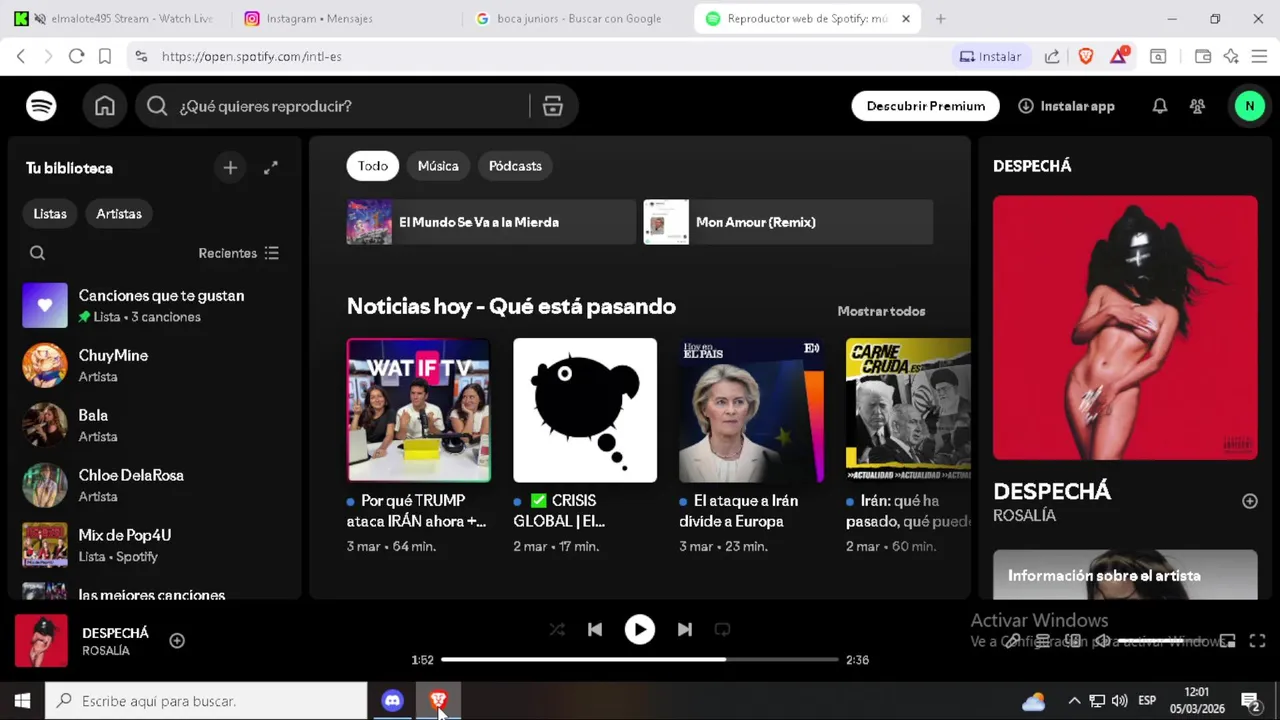The width and height of the screenshot is (1280, 720).
Task: Skip to the next track
Action: tap(685, 629)
